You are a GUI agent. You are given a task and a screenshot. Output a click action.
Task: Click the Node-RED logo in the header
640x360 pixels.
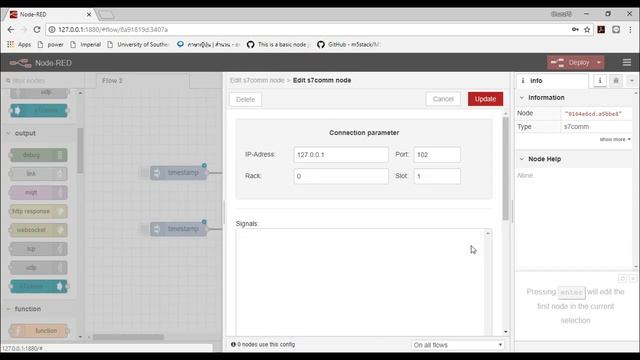20,63
